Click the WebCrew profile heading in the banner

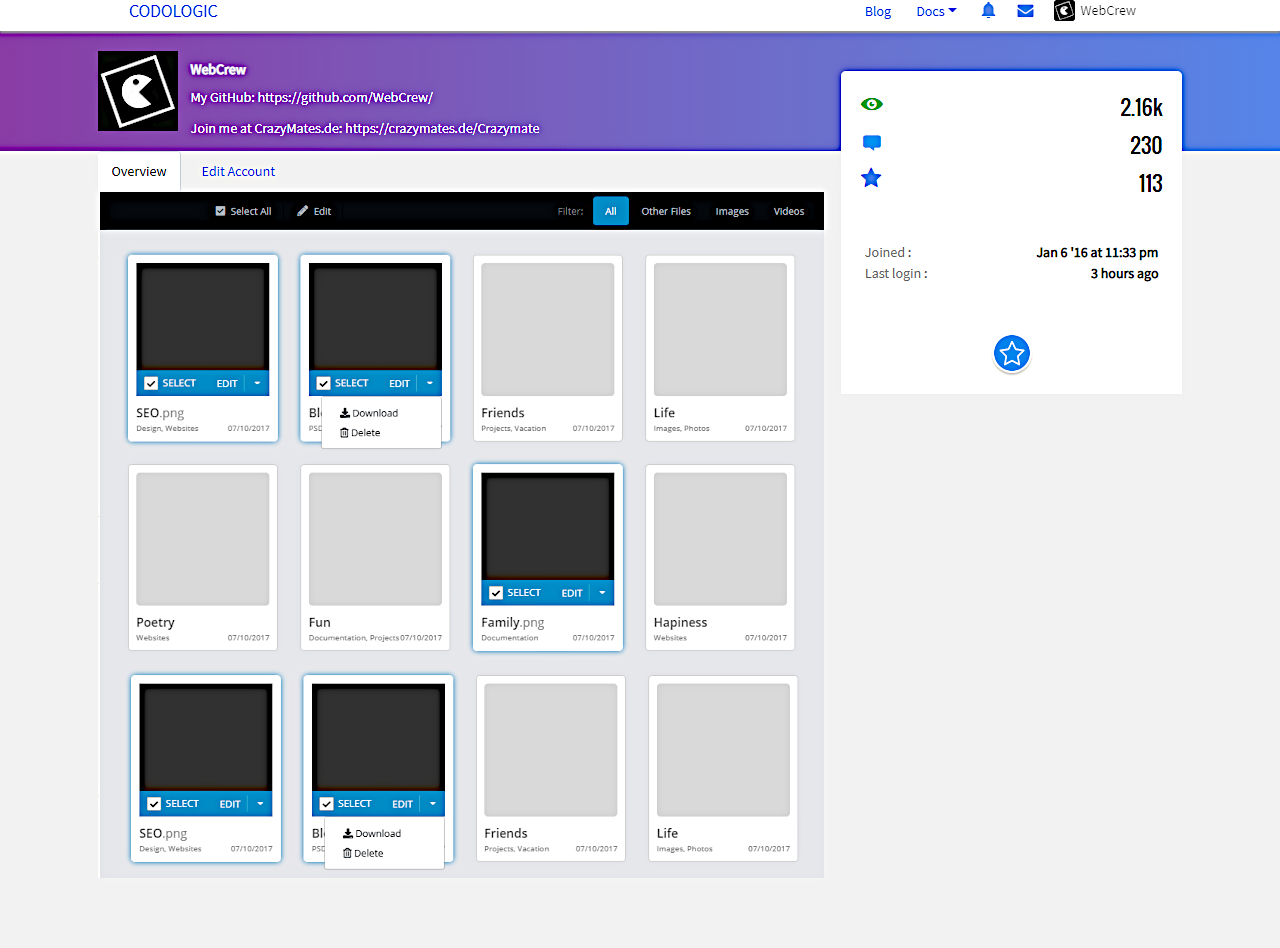click(218, 69)
